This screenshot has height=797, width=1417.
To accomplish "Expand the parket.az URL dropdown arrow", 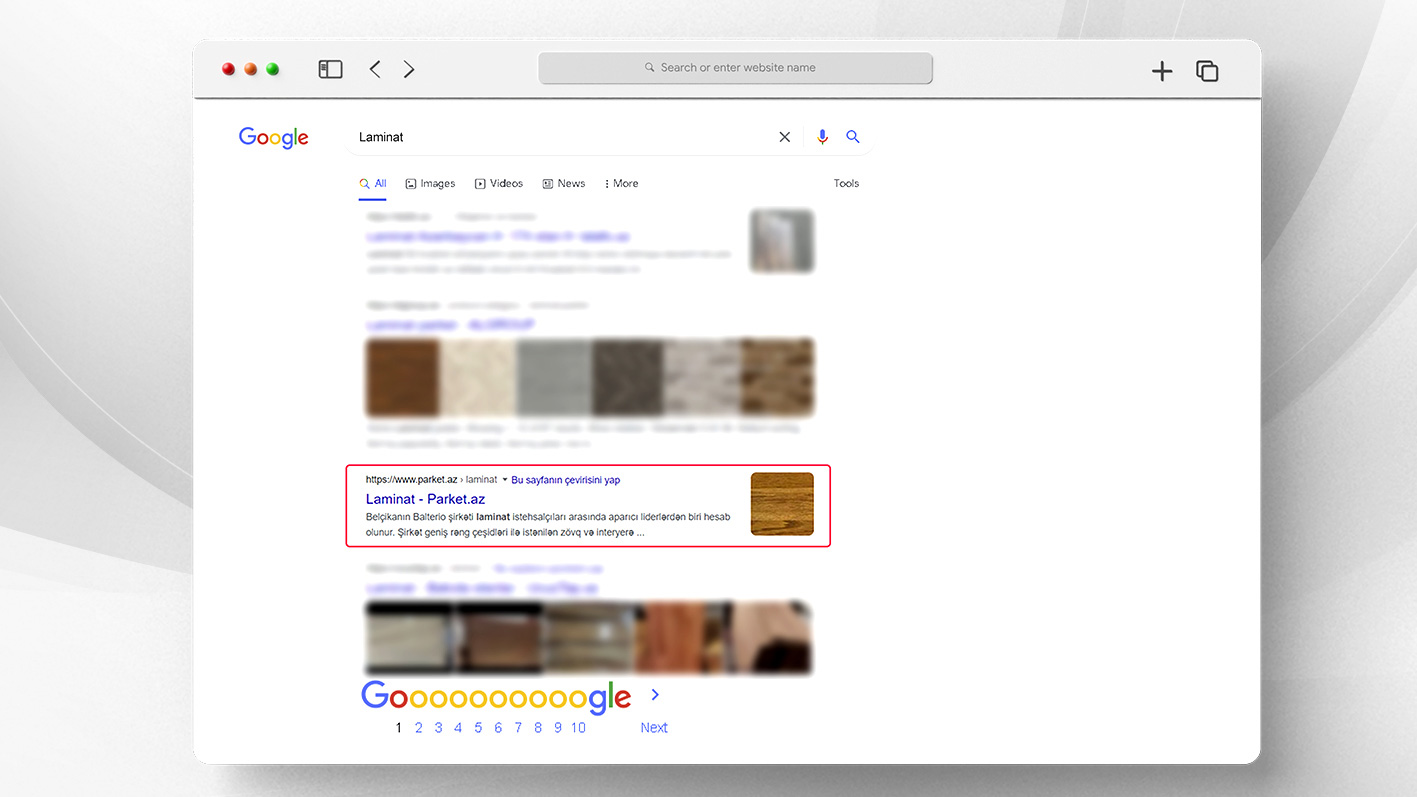I will point(505,480).
